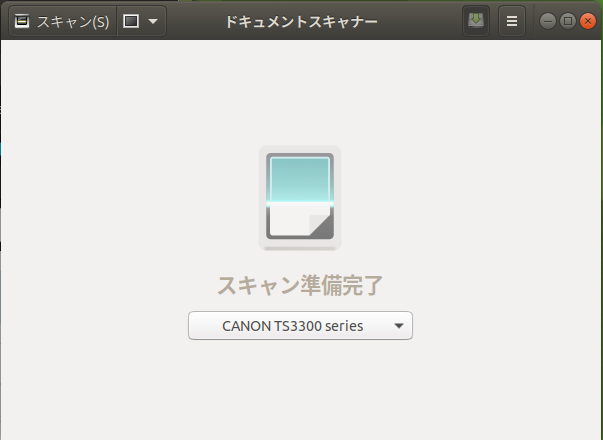Click empty header space right of the title
603x440 pixels.
coord(420,21)
